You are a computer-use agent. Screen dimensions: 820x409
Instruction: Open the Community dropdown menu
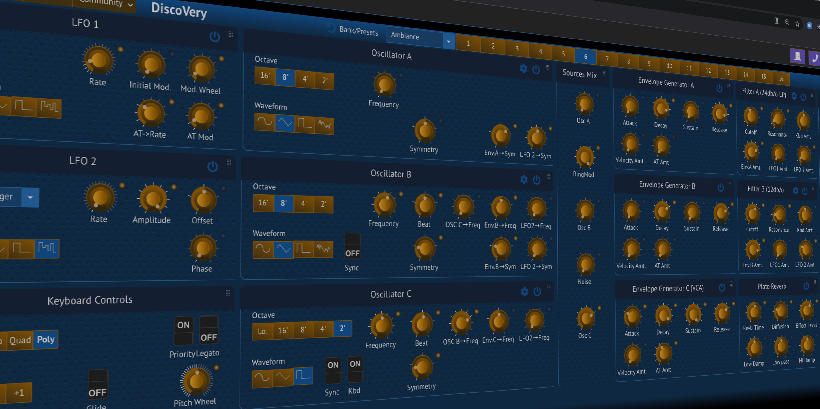[104, 3]
